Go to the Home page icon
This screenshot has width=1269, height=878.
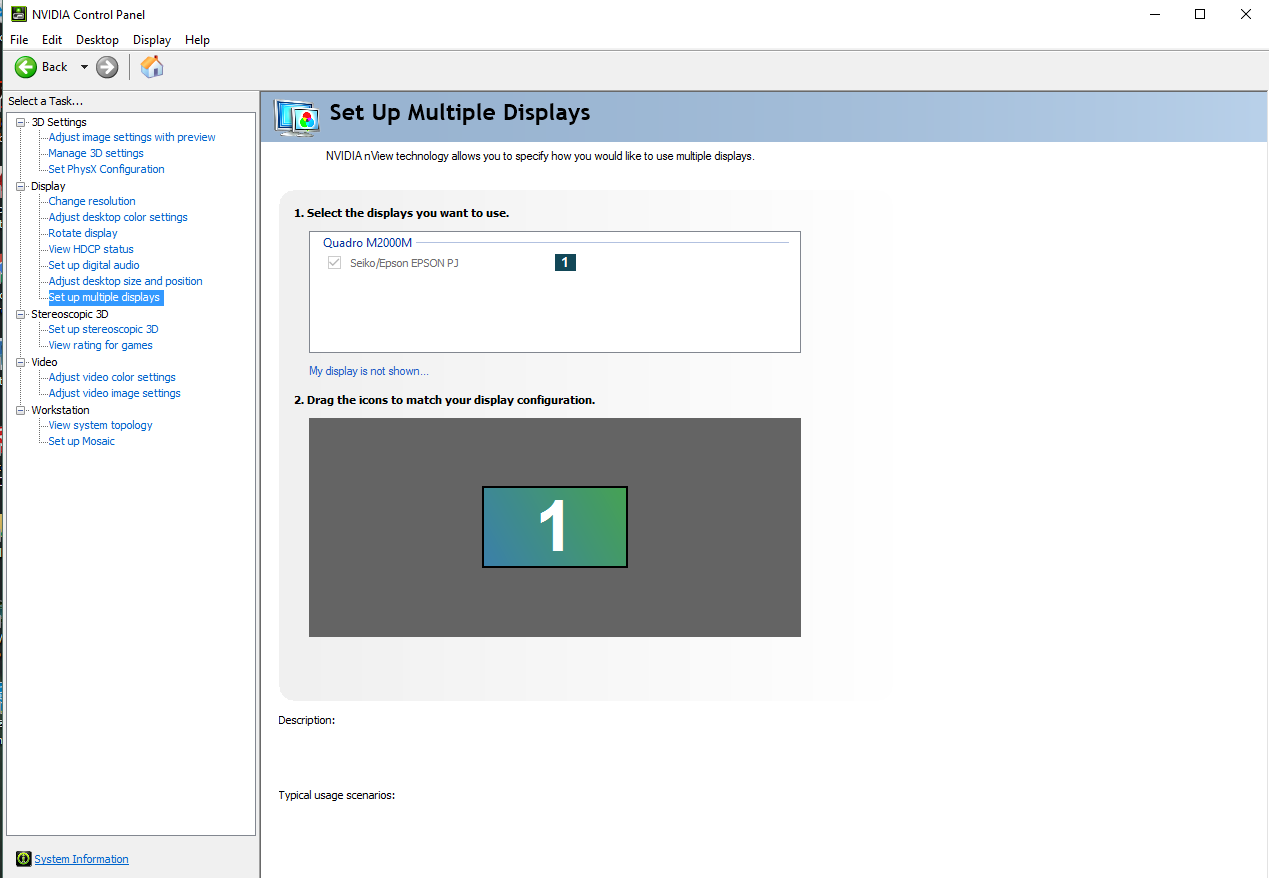152,67
